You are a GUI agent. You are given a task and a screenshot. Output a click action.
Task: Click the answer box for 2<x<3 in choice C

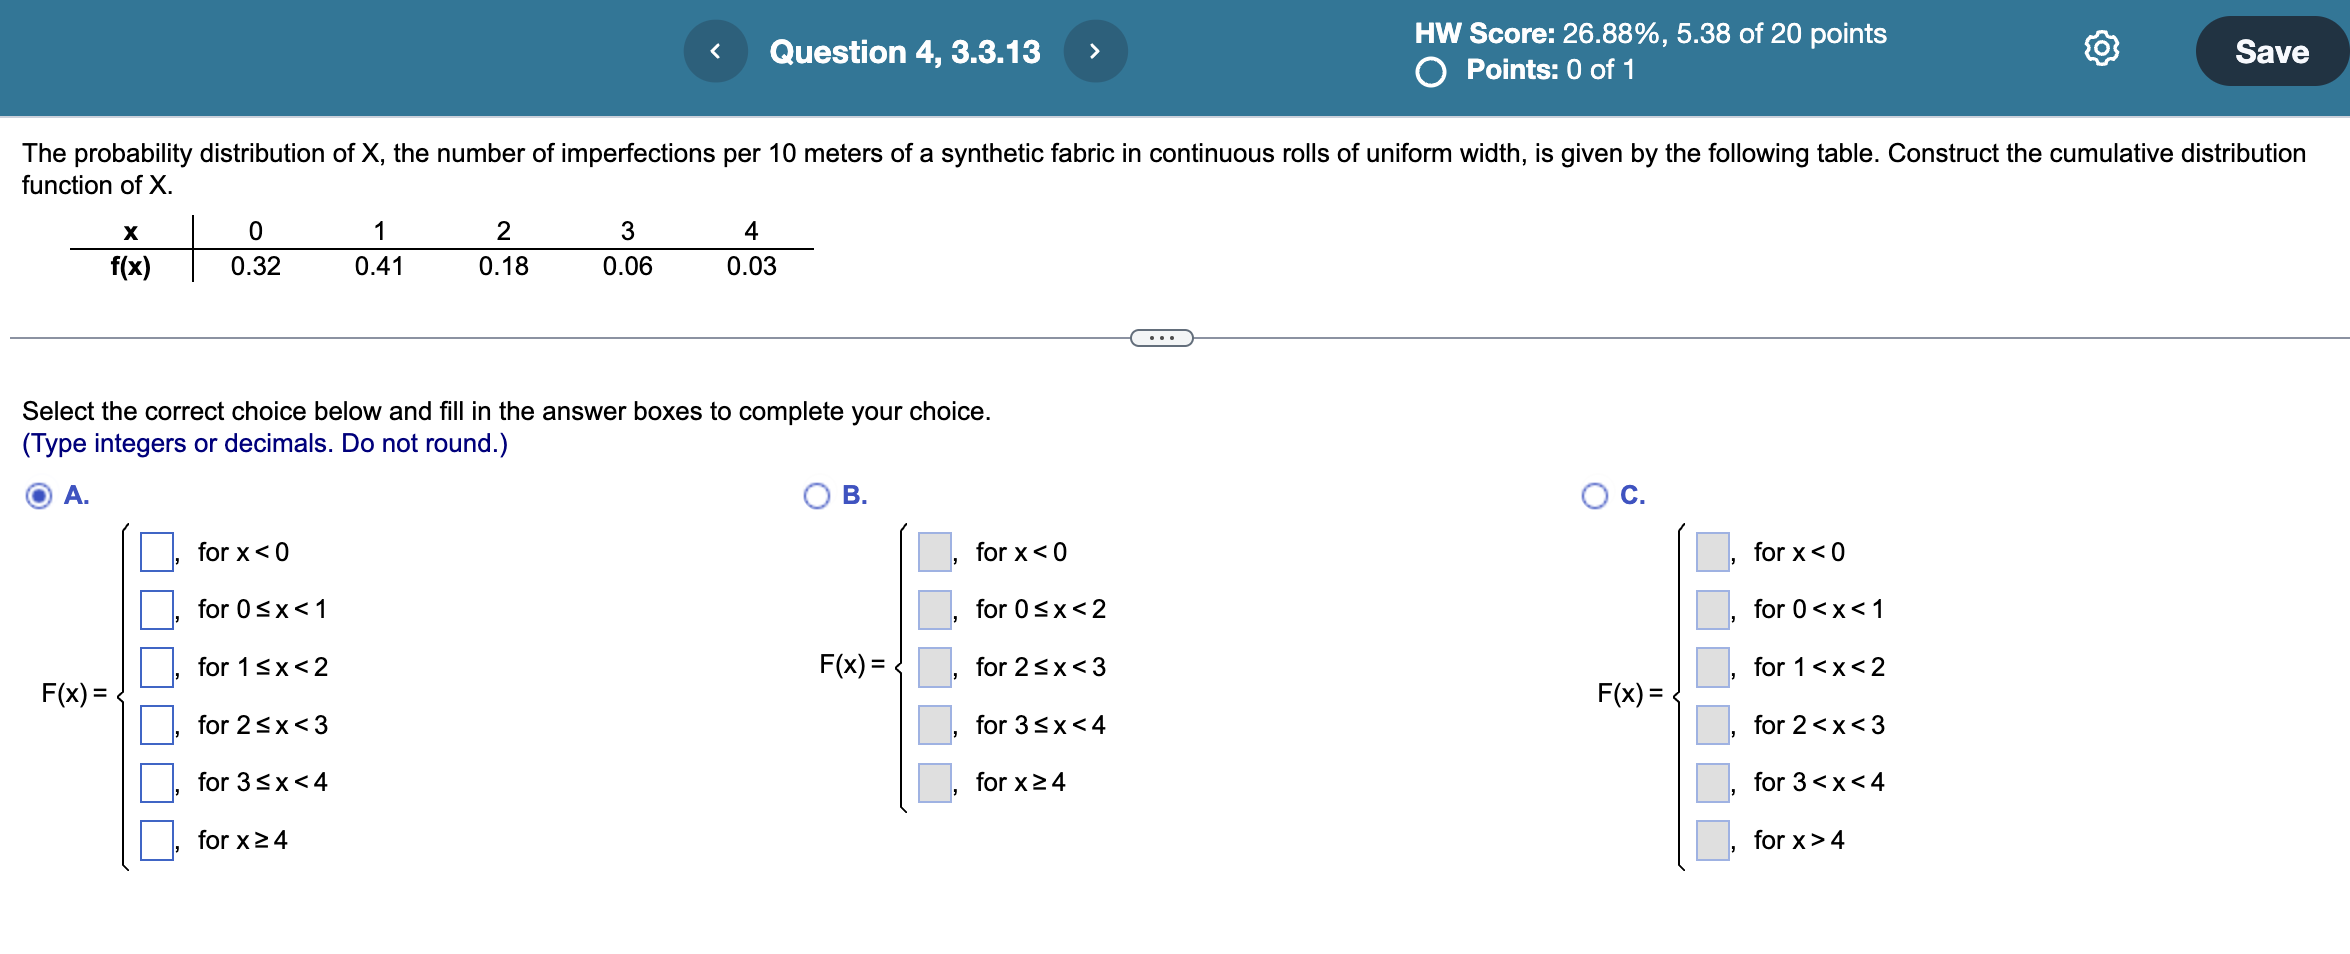[x=1710, y=725]
